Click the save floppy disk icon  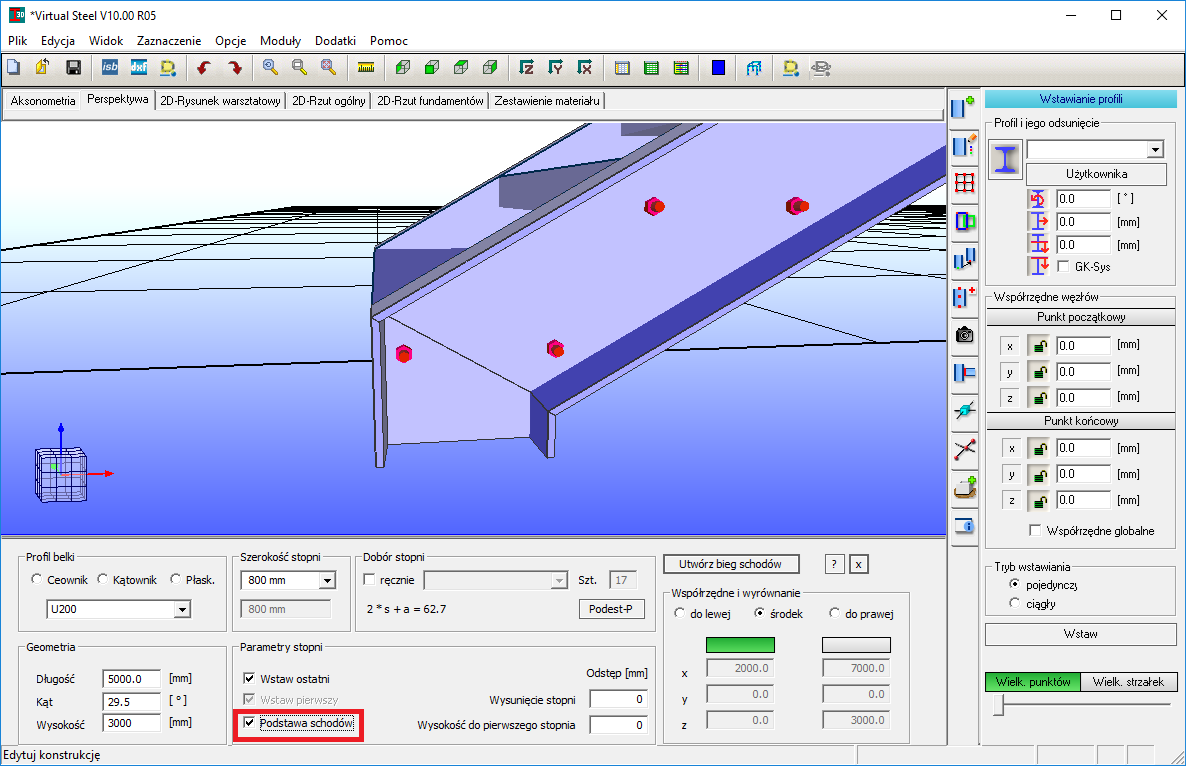[x=73, y=68]
